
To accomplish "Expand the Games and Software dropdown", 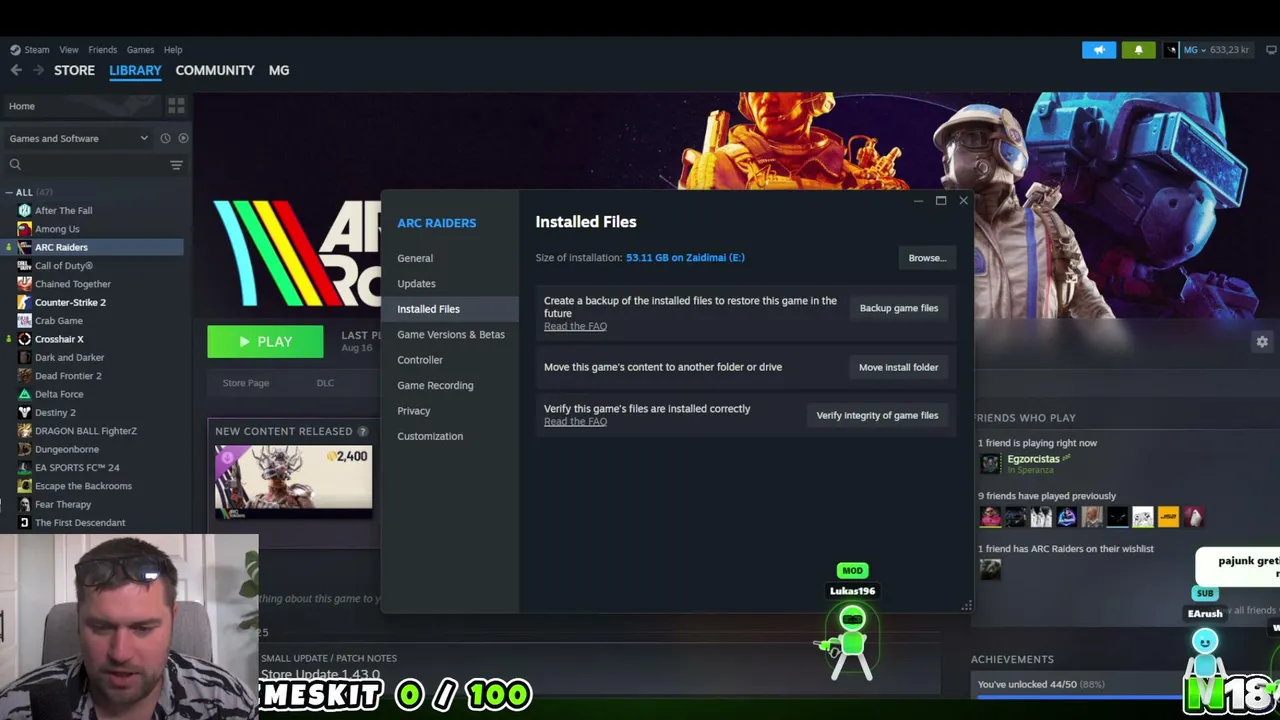I will coord(78,138).
